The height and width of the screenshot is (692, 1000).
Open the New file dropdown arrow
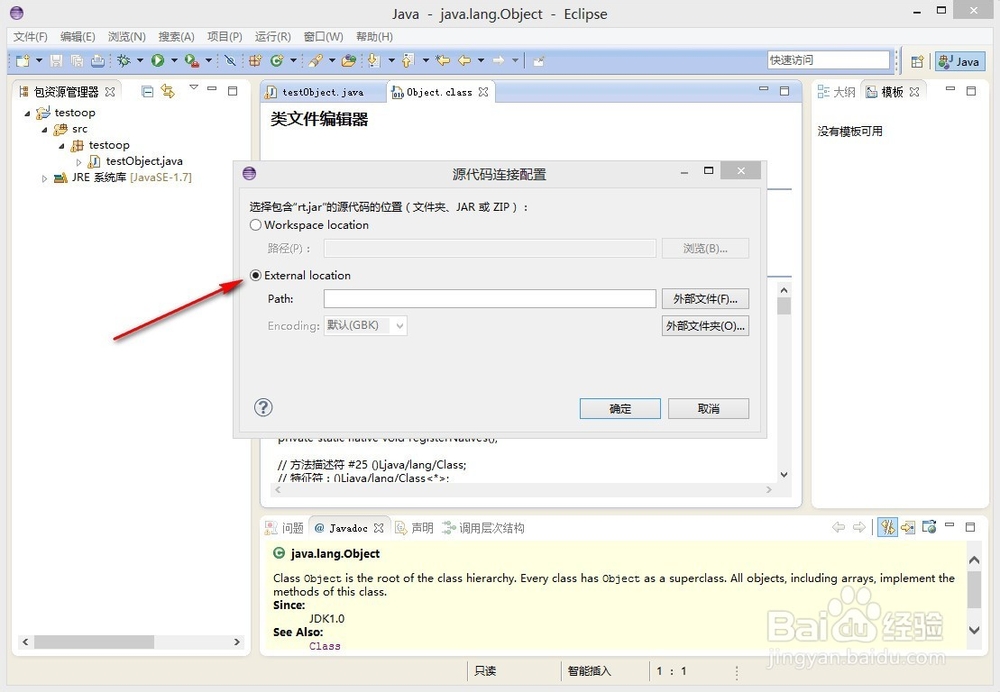coord(39,61)
